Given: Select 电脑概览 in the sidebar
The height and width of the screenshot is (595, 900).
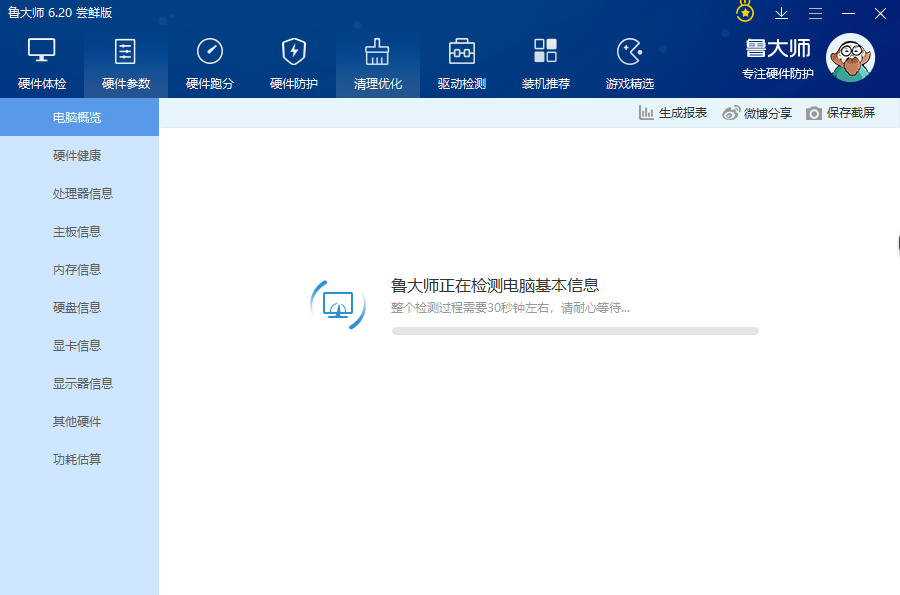Looking at the screenshot, I should [79, 117].
